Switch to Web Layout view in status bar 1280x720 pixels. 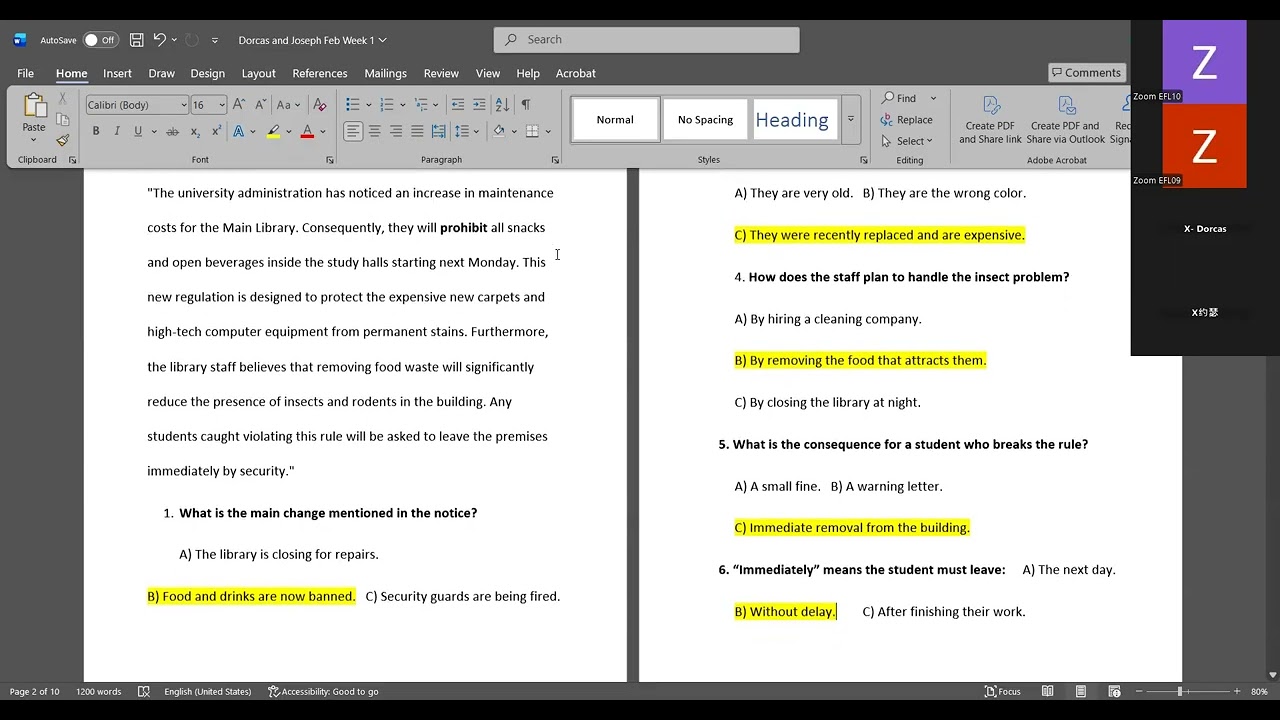pyautogui.click(x=1114, y=691)
